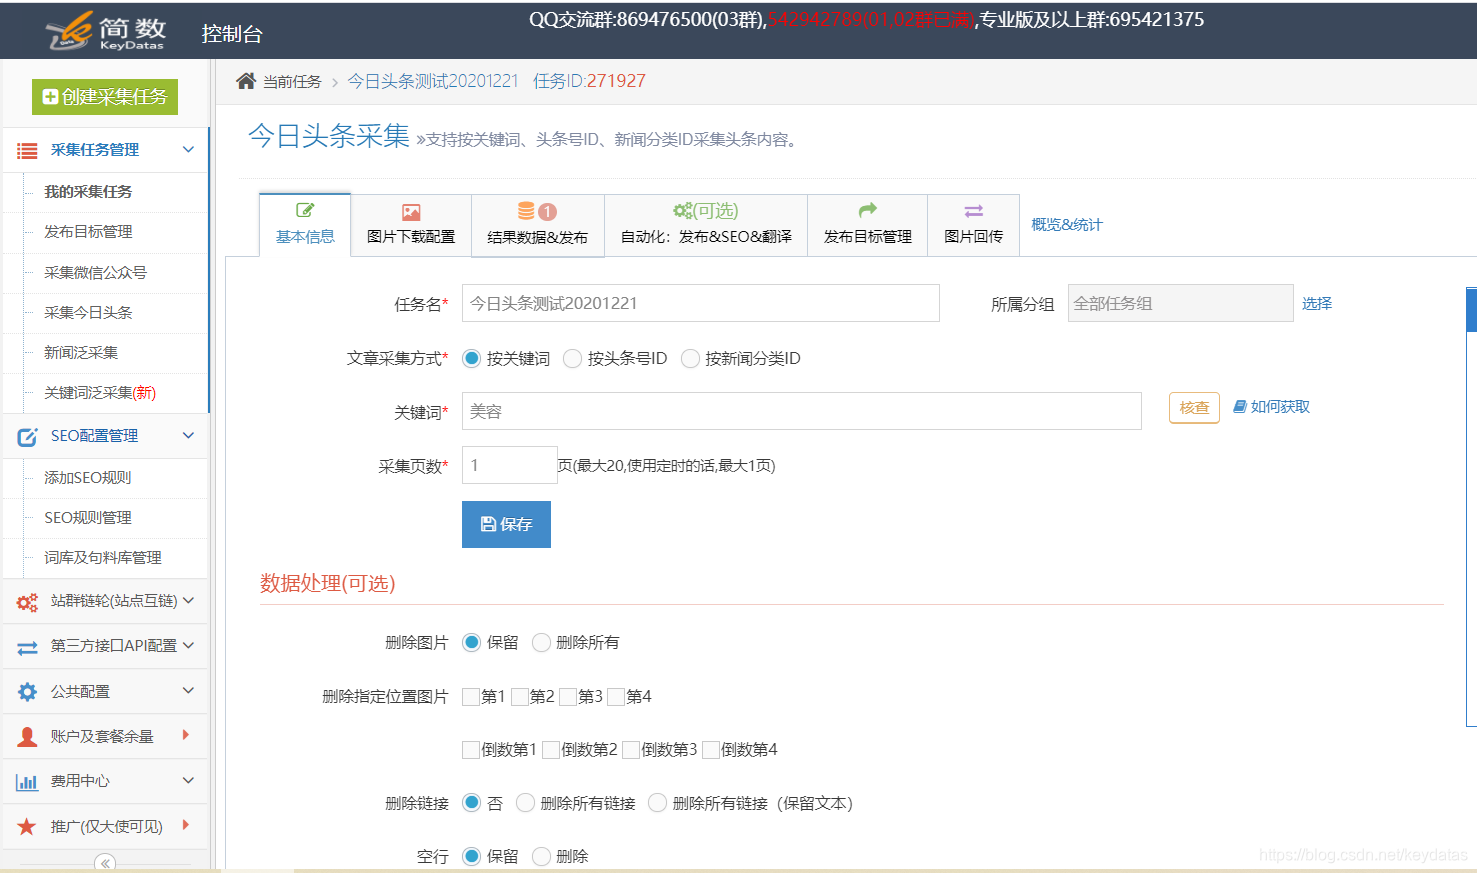Collapse the sidebar with double-arrow icon
Screen dimensions: 1477x873
pos(105,863)
